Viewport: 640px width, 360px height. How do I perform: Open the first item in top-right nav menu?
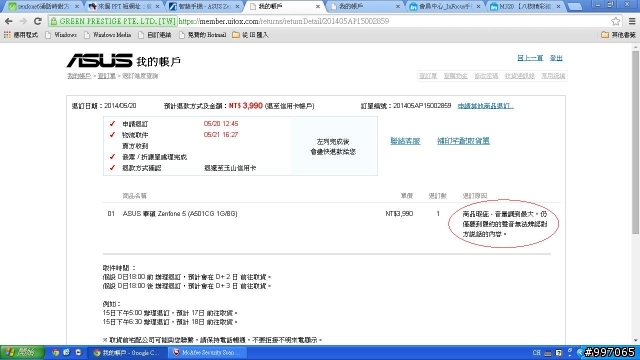(428, 76)
